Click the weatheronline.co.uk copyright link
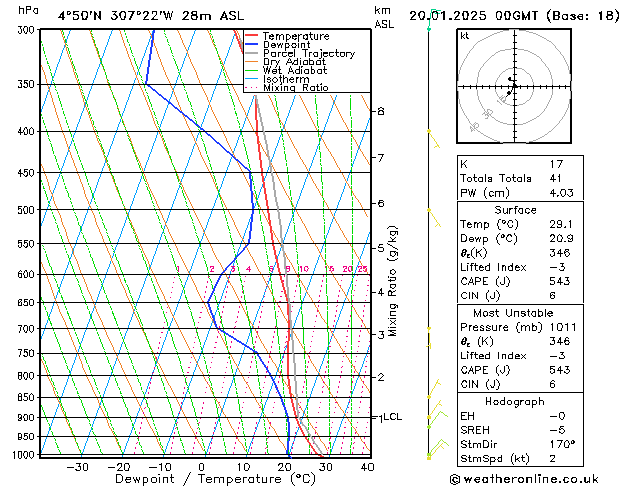Screen dimensions: 629x486 (x=524, y=479)
